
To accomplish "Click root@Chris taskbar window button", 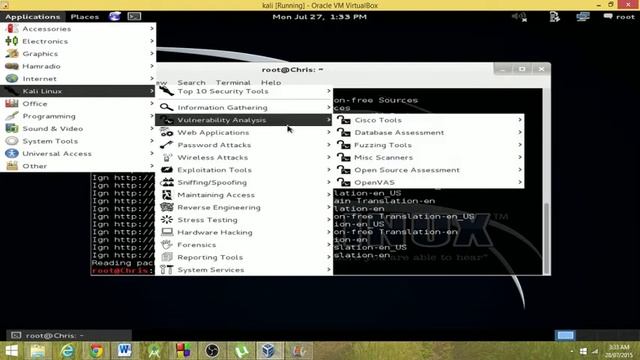I will pos(69,335).
